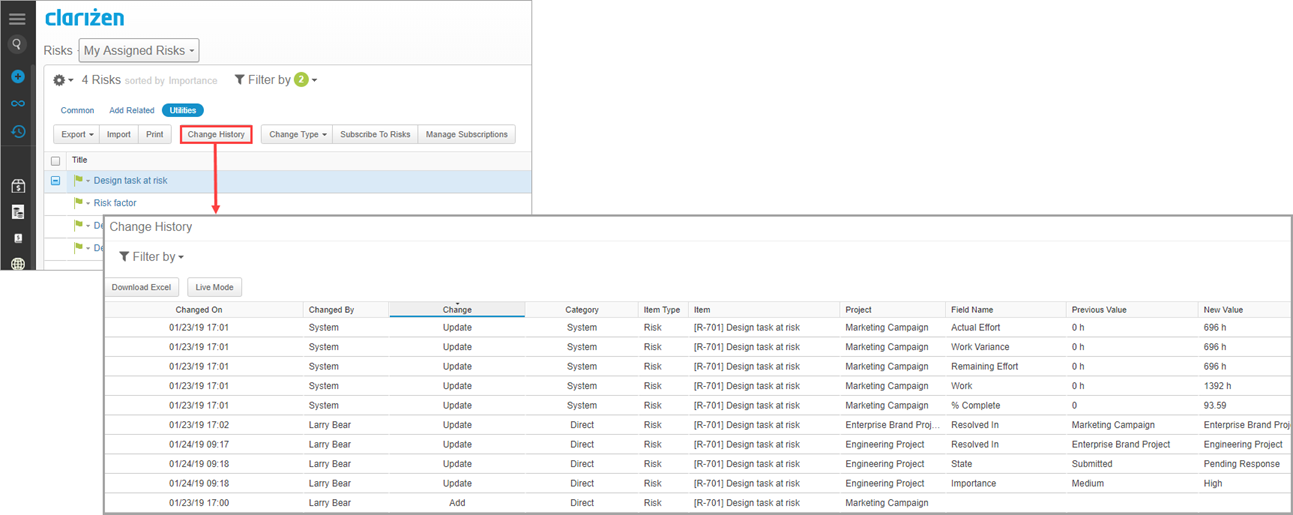The height and width of the screenshot is (515, 1293).
Task: Open the Risk factor link
Action: click(115, 203)
